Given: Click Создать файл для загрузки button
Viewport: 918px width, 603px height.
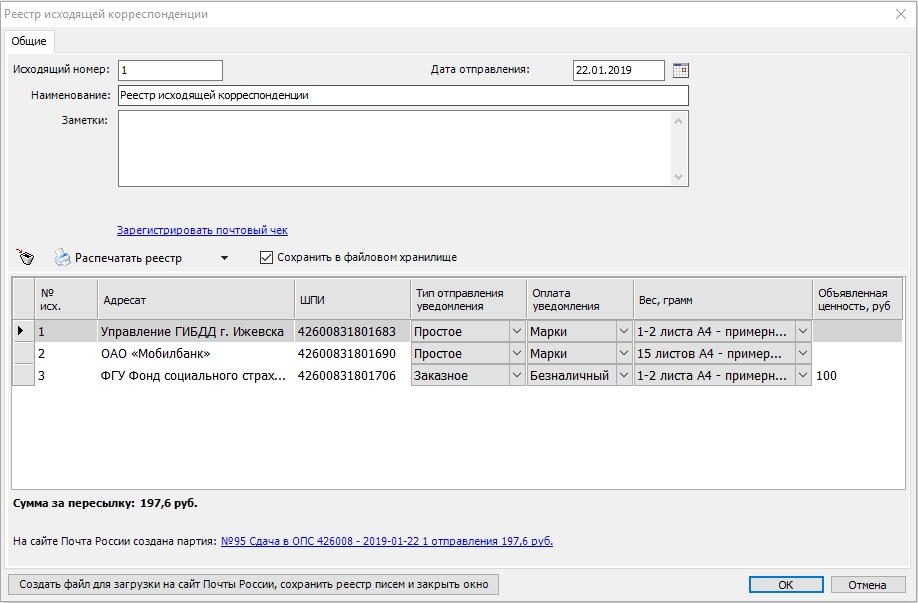Looking at the screenshot, I should click(253, 584).
